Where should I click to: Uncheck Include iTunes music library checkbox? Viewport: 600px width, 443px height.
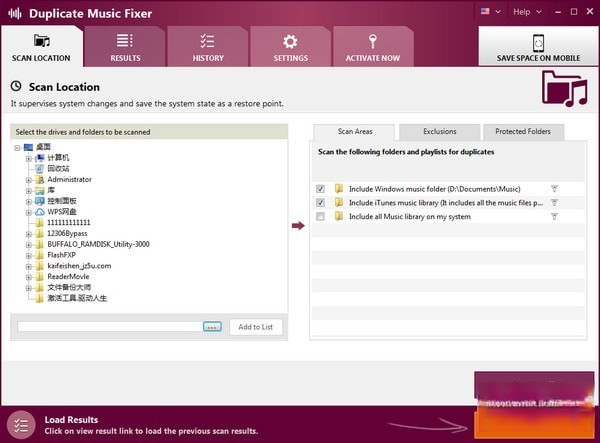click(x=320, y=203)
